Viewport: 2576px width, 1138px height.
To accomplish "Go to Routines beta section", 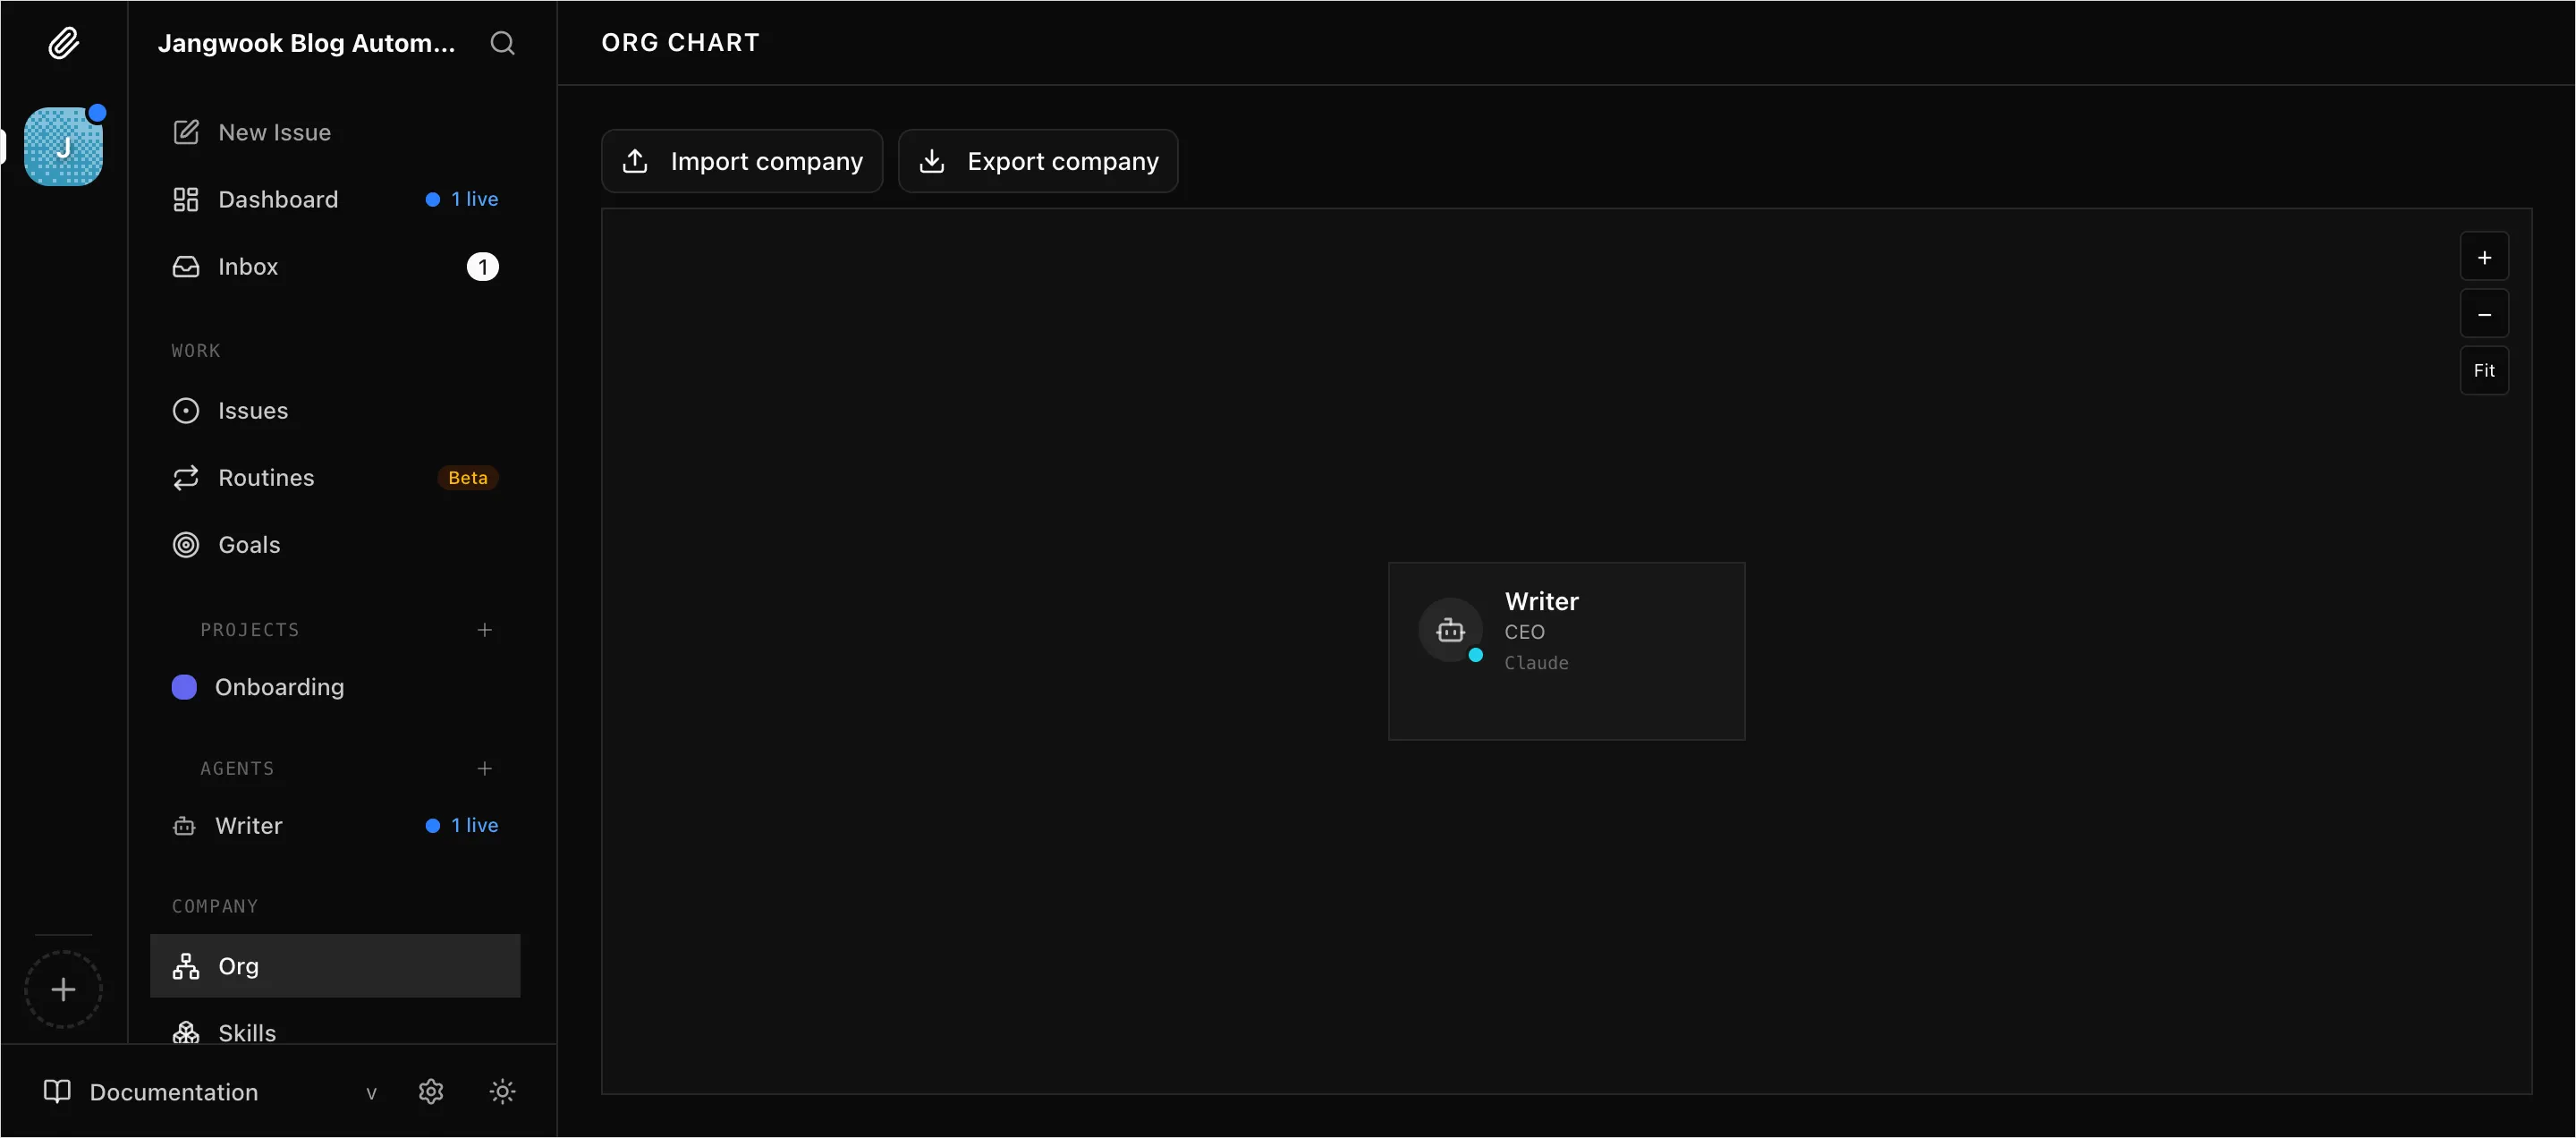I will [x=266, y=478].
